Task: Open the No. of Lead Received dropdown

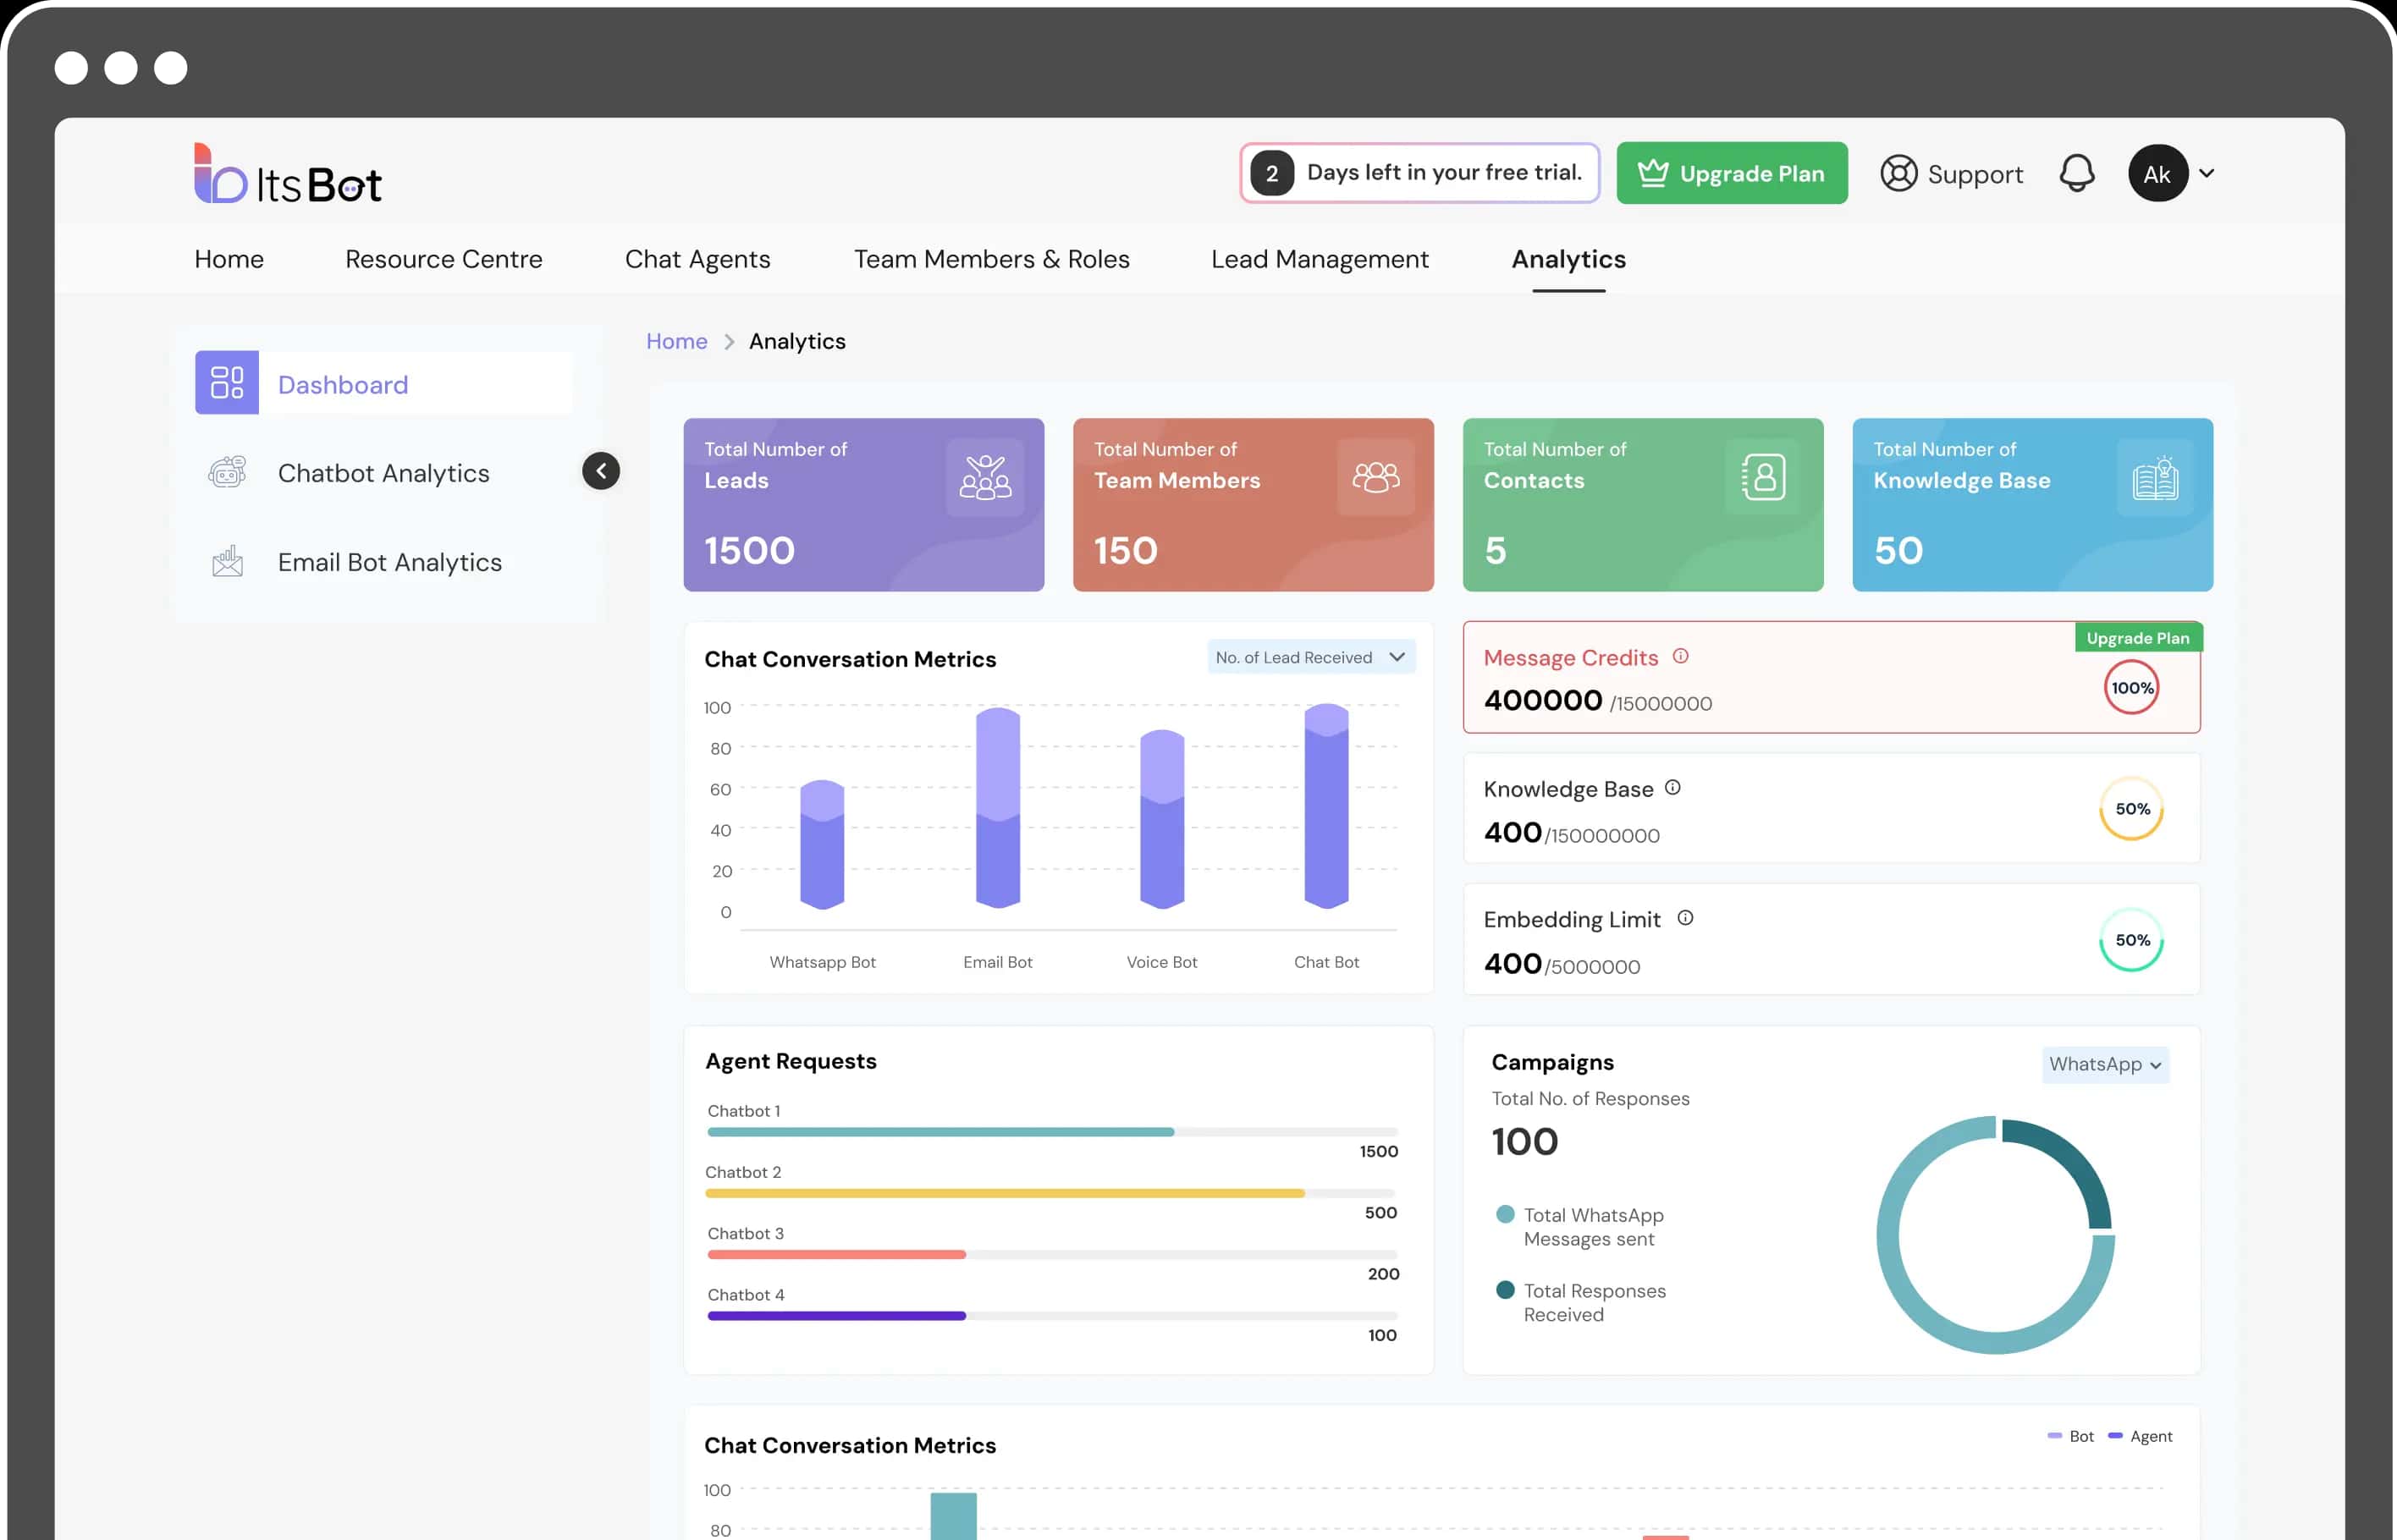Action: coord(1311,657)
